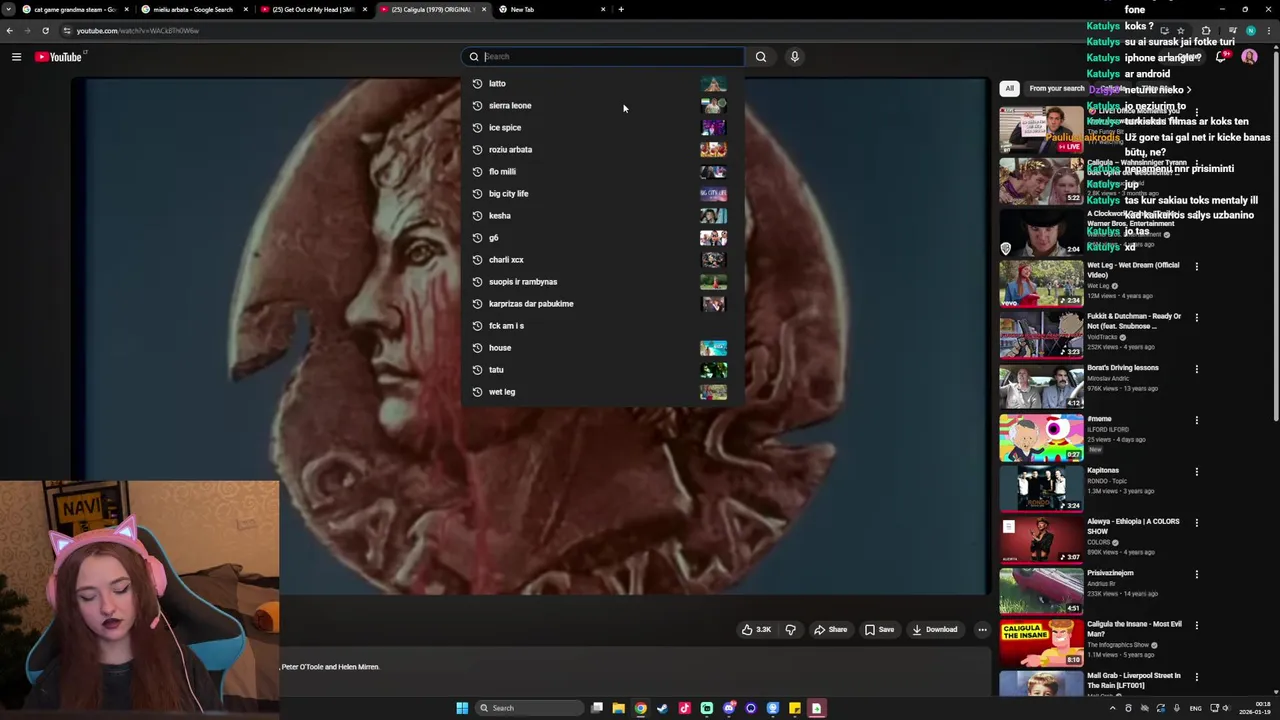
Task: Go back with browser back arrow
Action: point(9,31)
